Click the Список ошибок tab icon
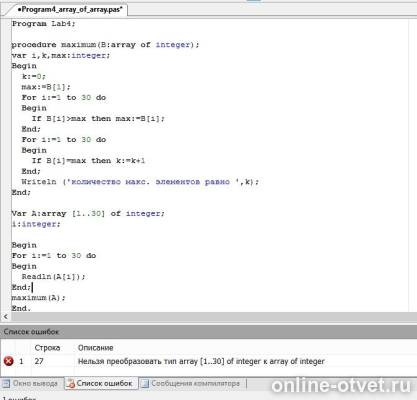Viewport: 417px width, 400px height. 70,384
